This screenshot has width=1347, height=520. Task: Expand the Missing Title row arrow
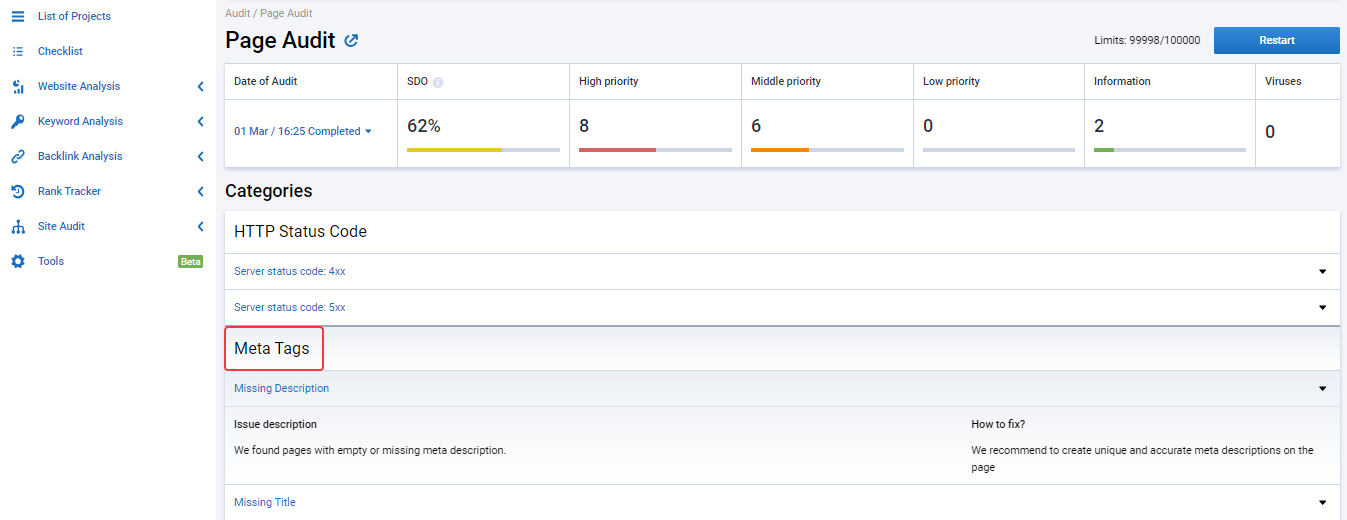click(x=1322, y=502)
